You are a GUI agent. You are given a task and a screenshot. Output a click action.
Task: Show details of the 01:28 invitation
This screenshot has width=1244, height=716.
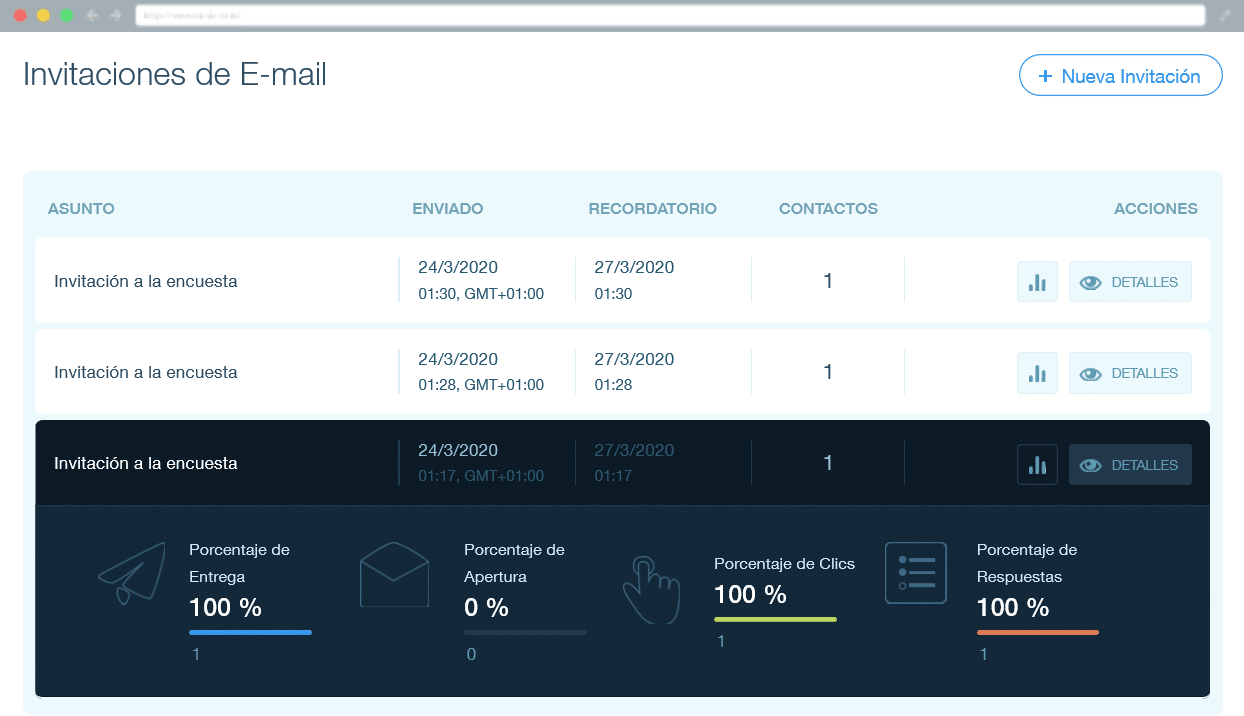pos(1130,373)
